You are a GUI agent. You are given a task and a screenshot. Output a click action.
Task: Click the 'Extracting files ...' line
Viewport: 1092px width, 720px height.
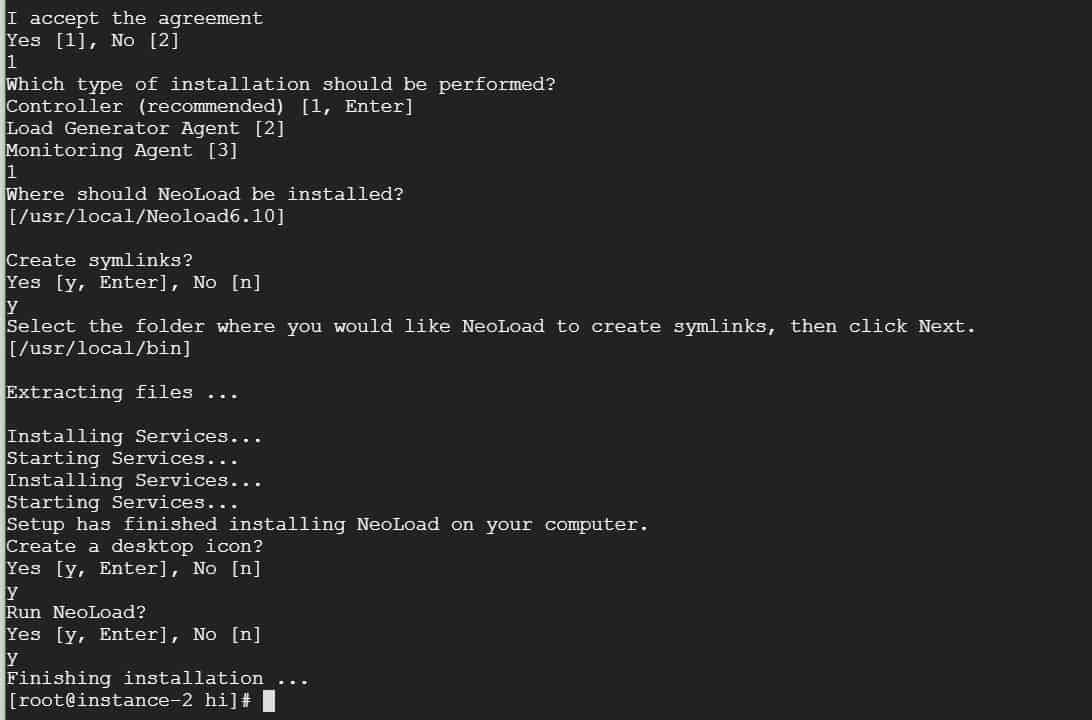tap(123, 393)
